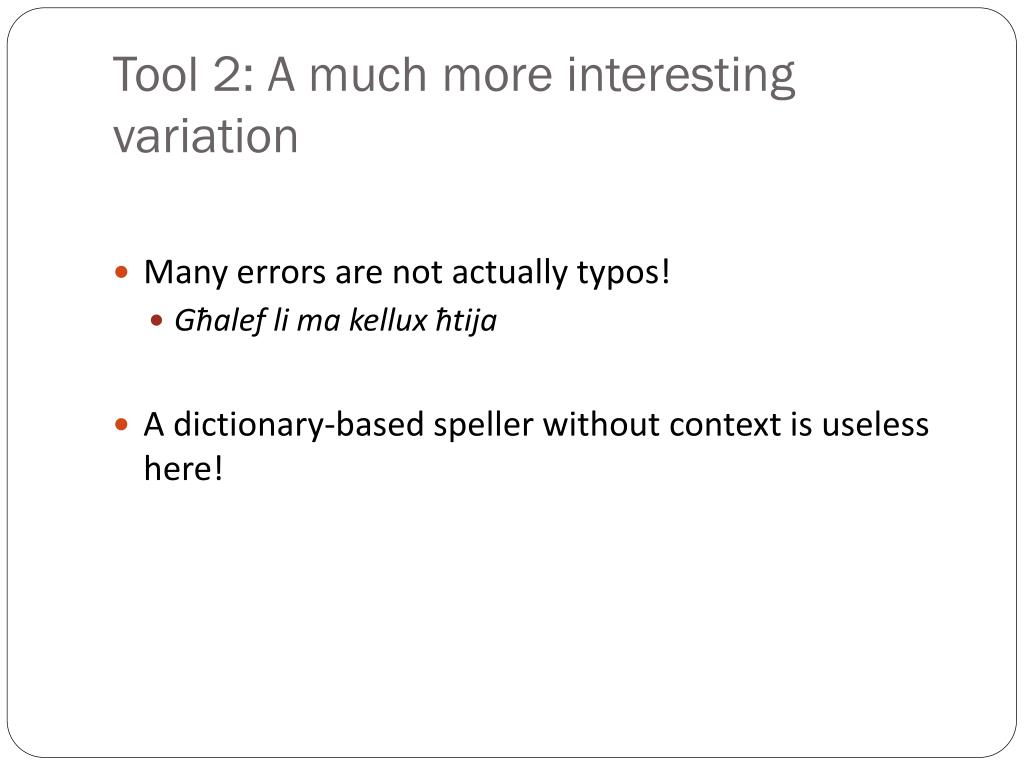Click the word 'dictionary-based' in second bullet
The width and height of the screenshot is (1024, 768).
pos(298,425)
